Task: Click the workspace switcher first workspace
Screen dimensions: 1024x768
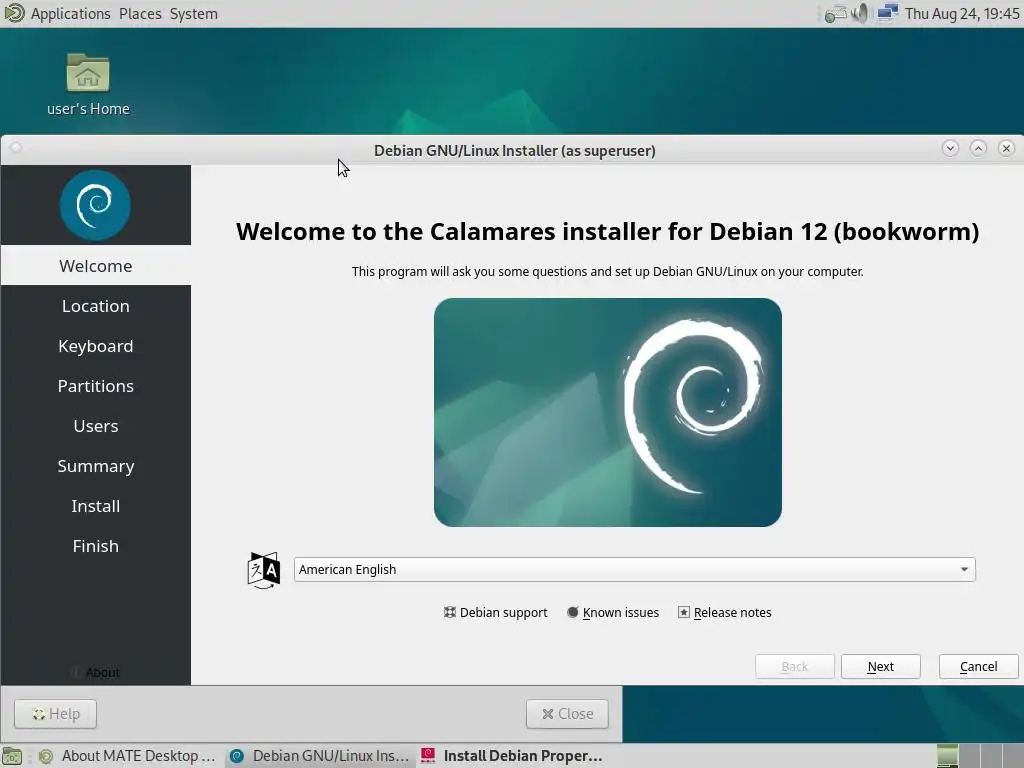Action: (948, 756)
